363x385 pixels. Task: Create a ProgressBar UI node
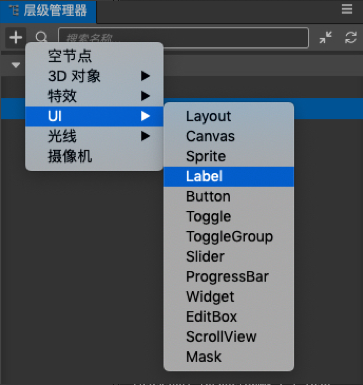coord(229,277)
